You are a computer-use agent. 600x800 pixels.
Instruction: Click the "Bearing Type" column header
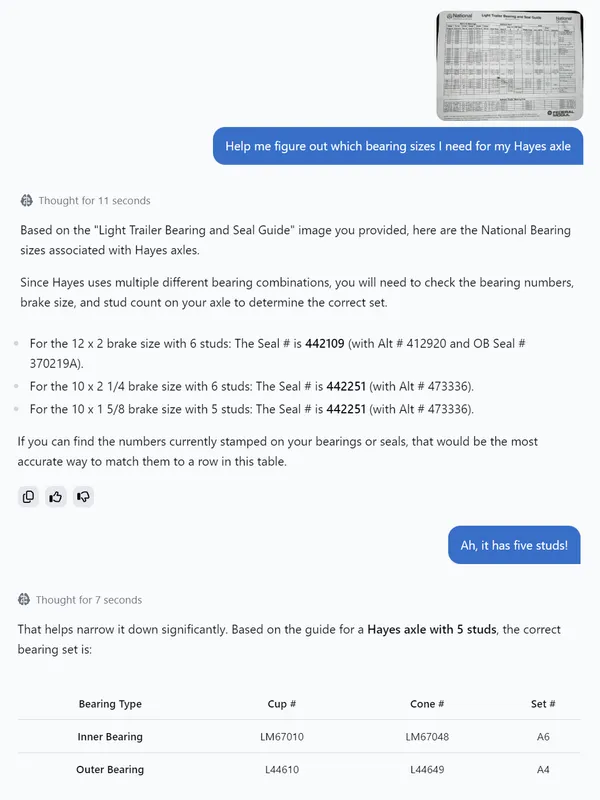coord(110,704)
